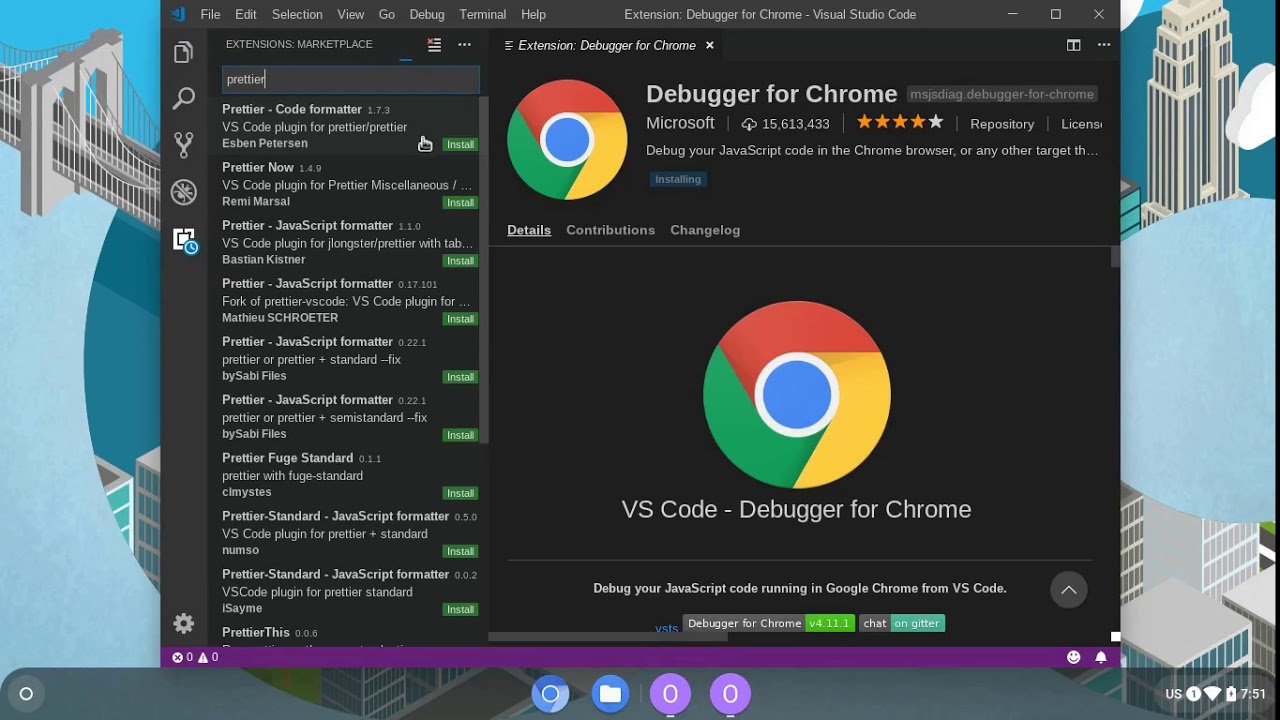Switch to the Contributions tab
The width and height of the screenshot is (1280, 720).
point(610,230)
